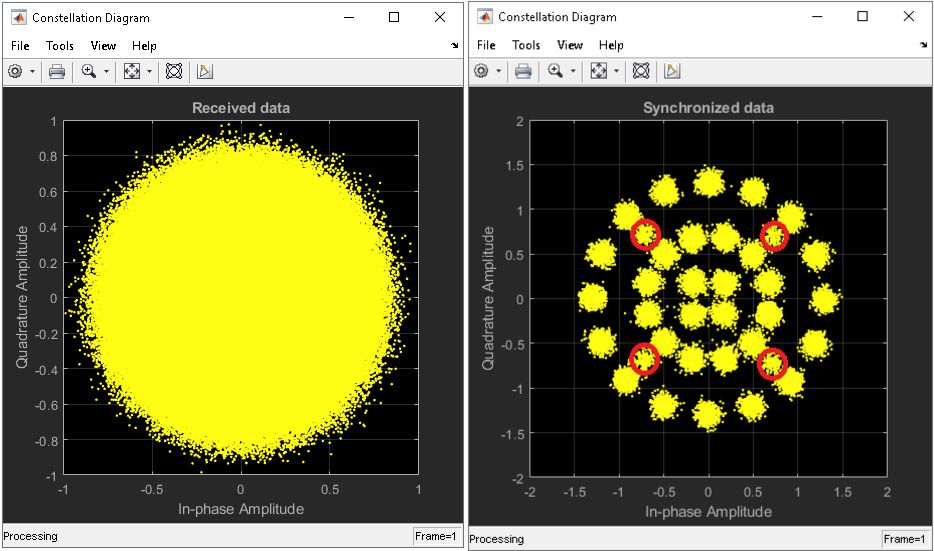Open File menu in Received data window
The image size is (934, 551).
click(x=20, y=45)
